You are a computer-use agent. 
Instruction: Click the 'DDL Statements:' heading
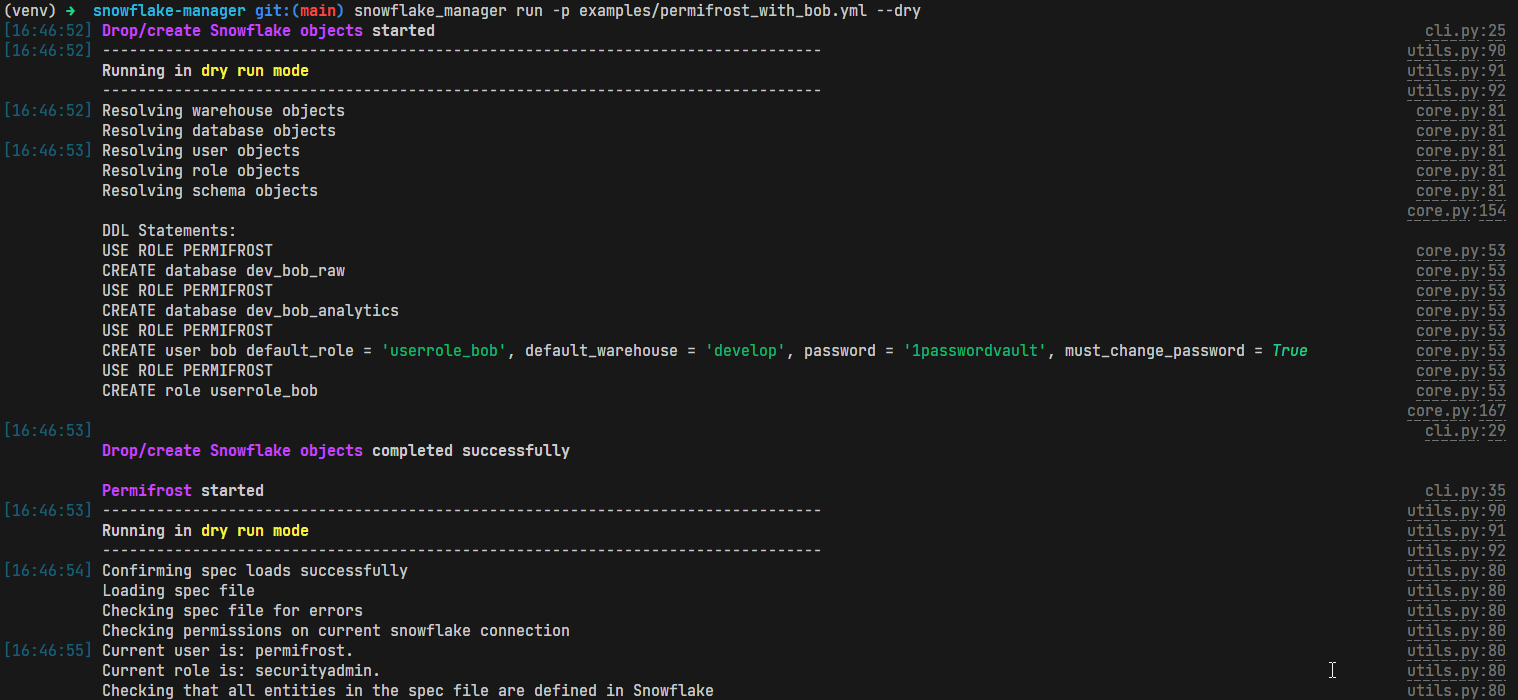169,231
